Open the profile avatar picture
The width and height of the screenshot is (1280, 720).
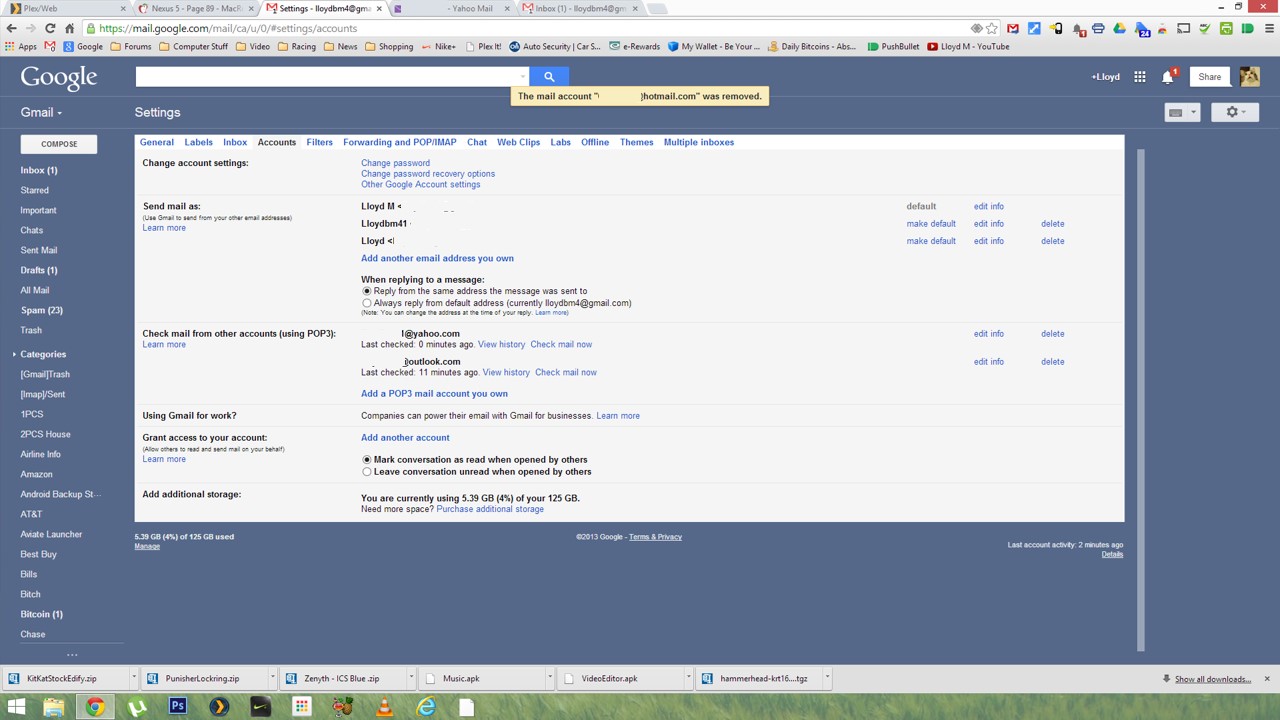coord(1249,77)
